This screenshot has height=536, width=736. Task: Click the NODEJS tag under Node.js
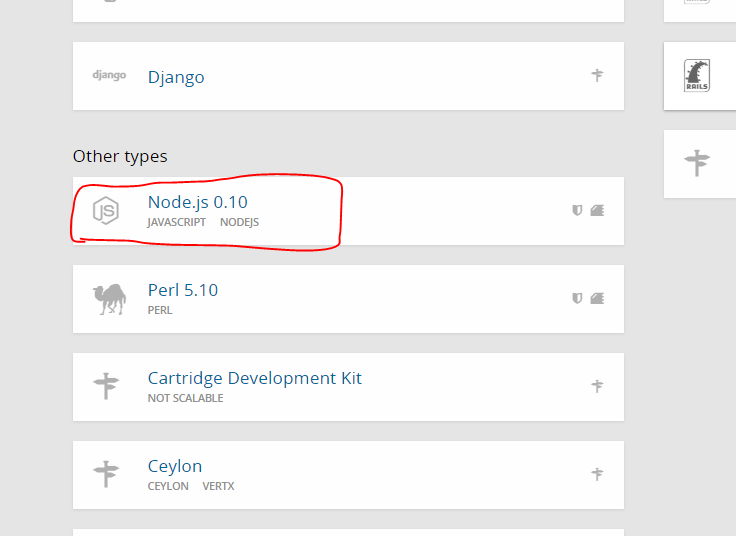(239, 222)
